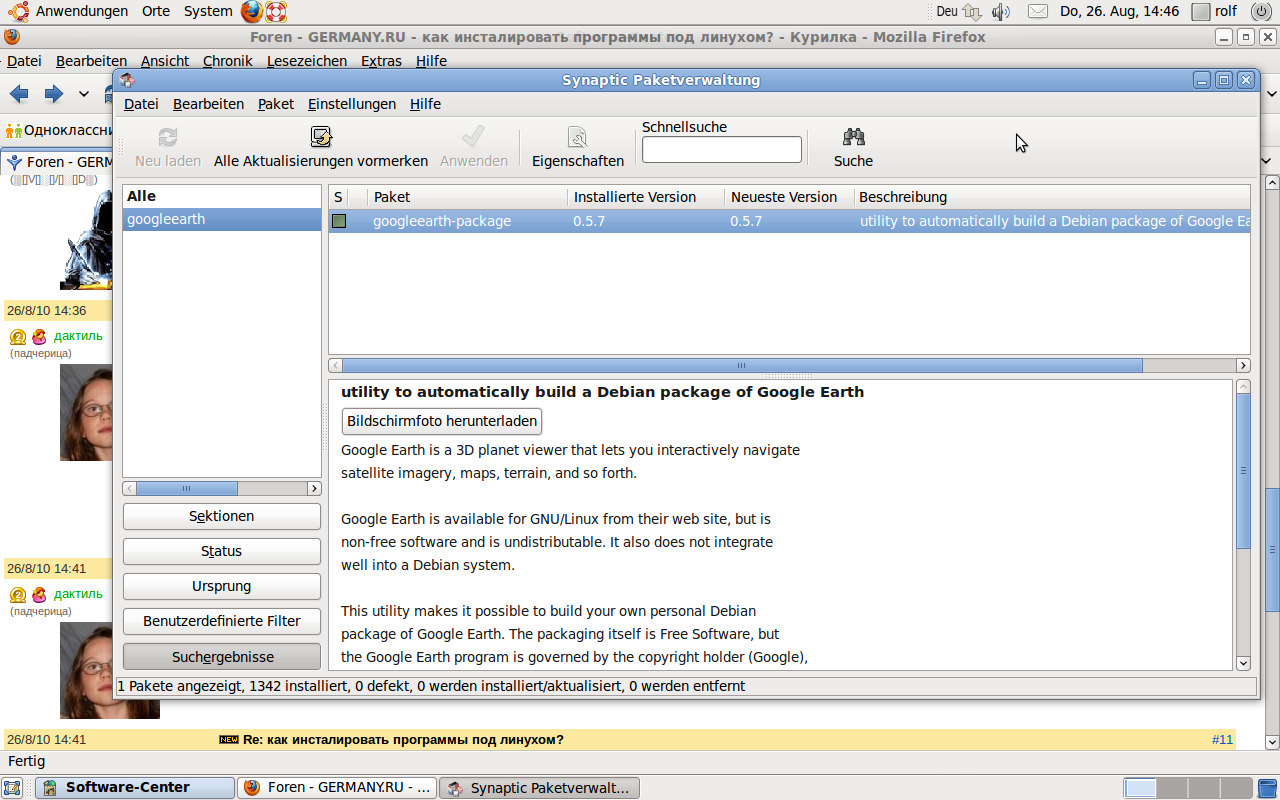Click the Status filter button
The width and height of the screenshot is (1280, 800).
tap(222, 551)
